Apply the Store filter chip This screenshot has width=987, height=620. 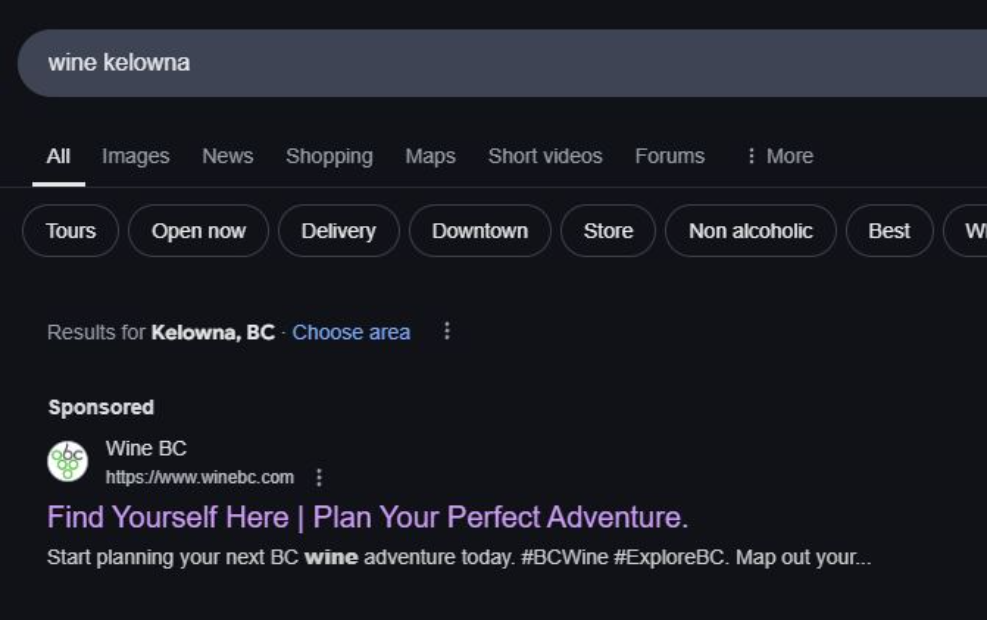tap(608, 231)
